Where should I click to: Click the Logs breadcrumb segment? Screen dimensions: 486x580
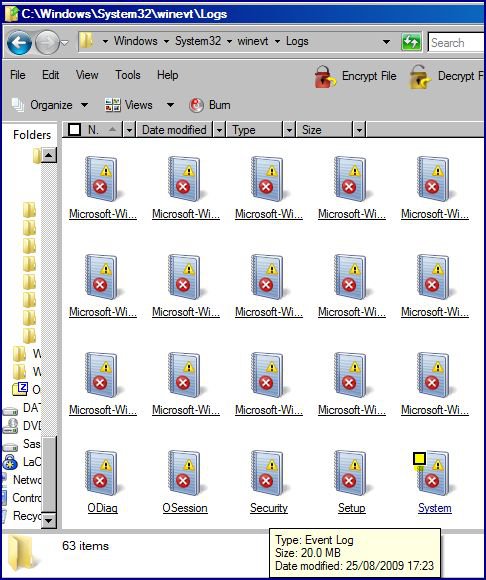tap(297, 41)
